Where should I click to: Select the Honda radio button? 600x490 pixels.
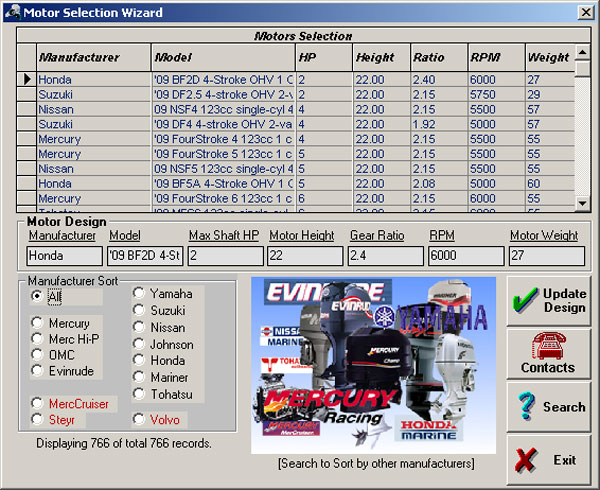139,360
